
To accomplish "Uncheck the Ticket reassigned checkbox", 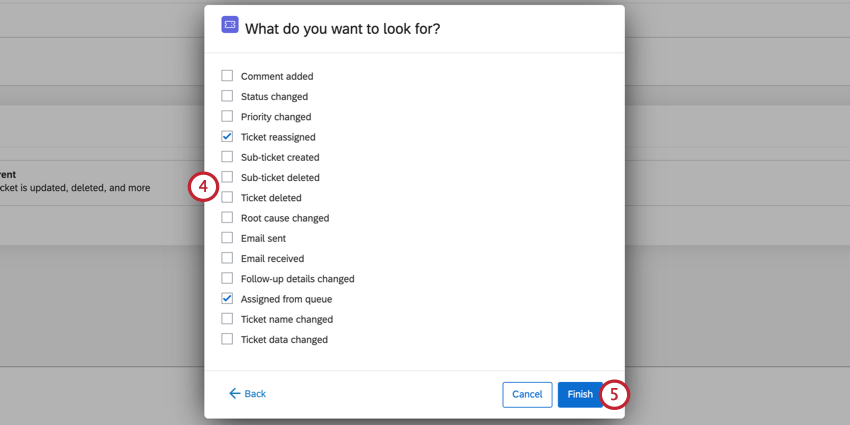I will (x=227, y=136).
